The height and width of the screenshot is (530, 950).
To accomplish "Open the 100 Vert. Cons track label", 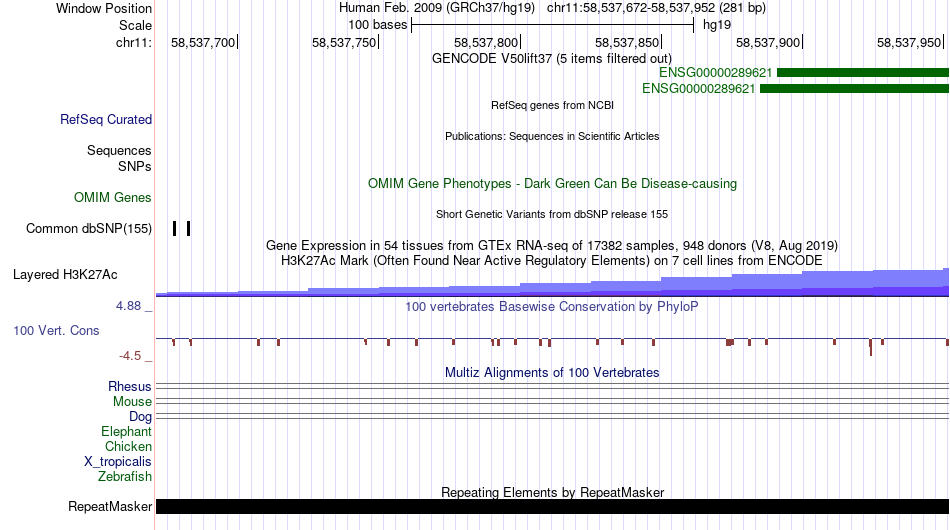I will pyautogui.click(x=56, y=330).
